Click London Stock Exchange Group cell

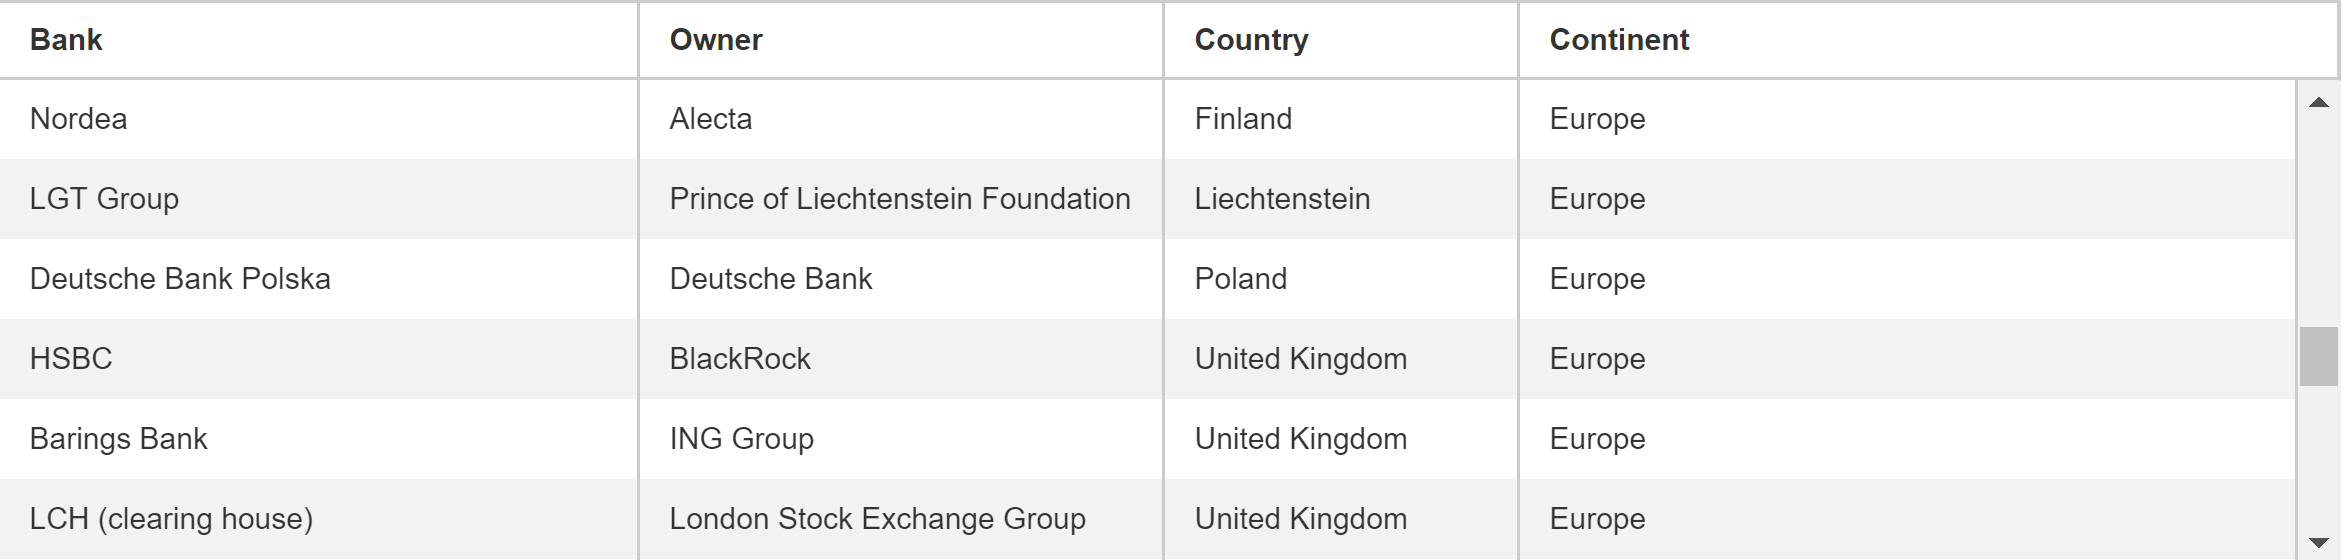coord(901,519)
